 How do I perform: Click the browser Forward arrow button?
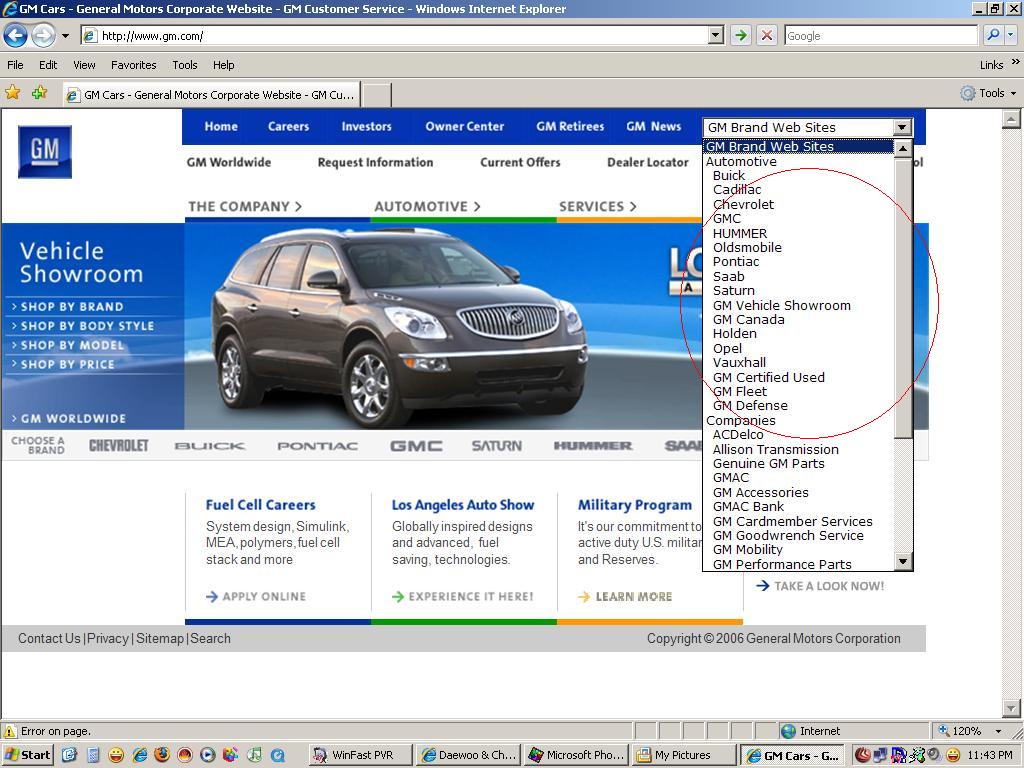(x=44, y=35)
